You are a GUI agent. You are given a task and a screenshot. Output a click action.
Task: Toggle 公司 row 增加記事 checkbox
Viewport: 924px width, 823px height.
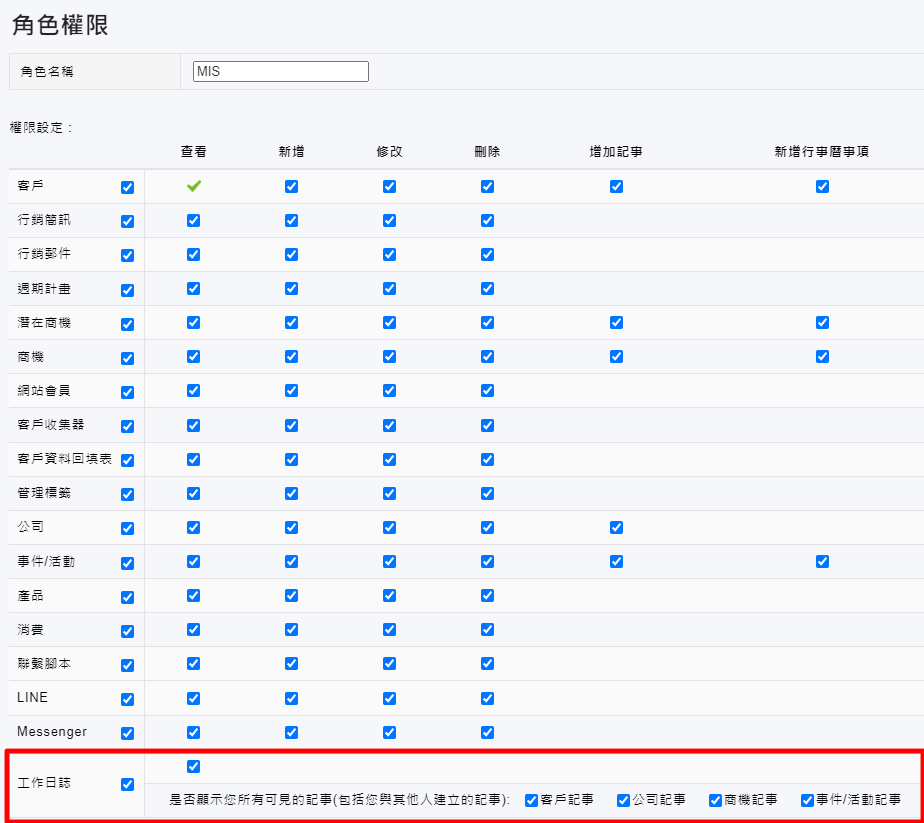616,527
